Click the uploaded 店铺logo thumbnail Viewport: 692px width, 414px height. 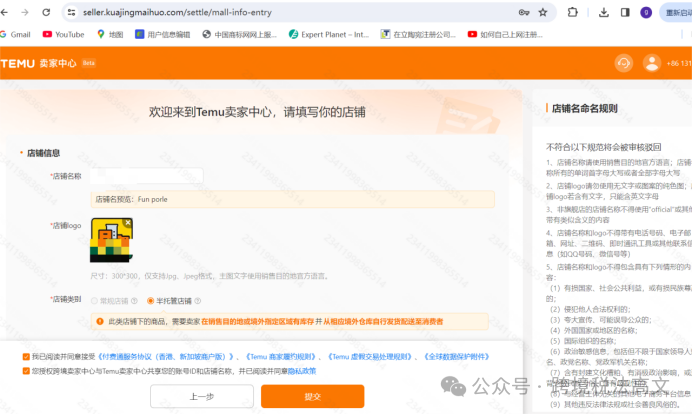111,240
